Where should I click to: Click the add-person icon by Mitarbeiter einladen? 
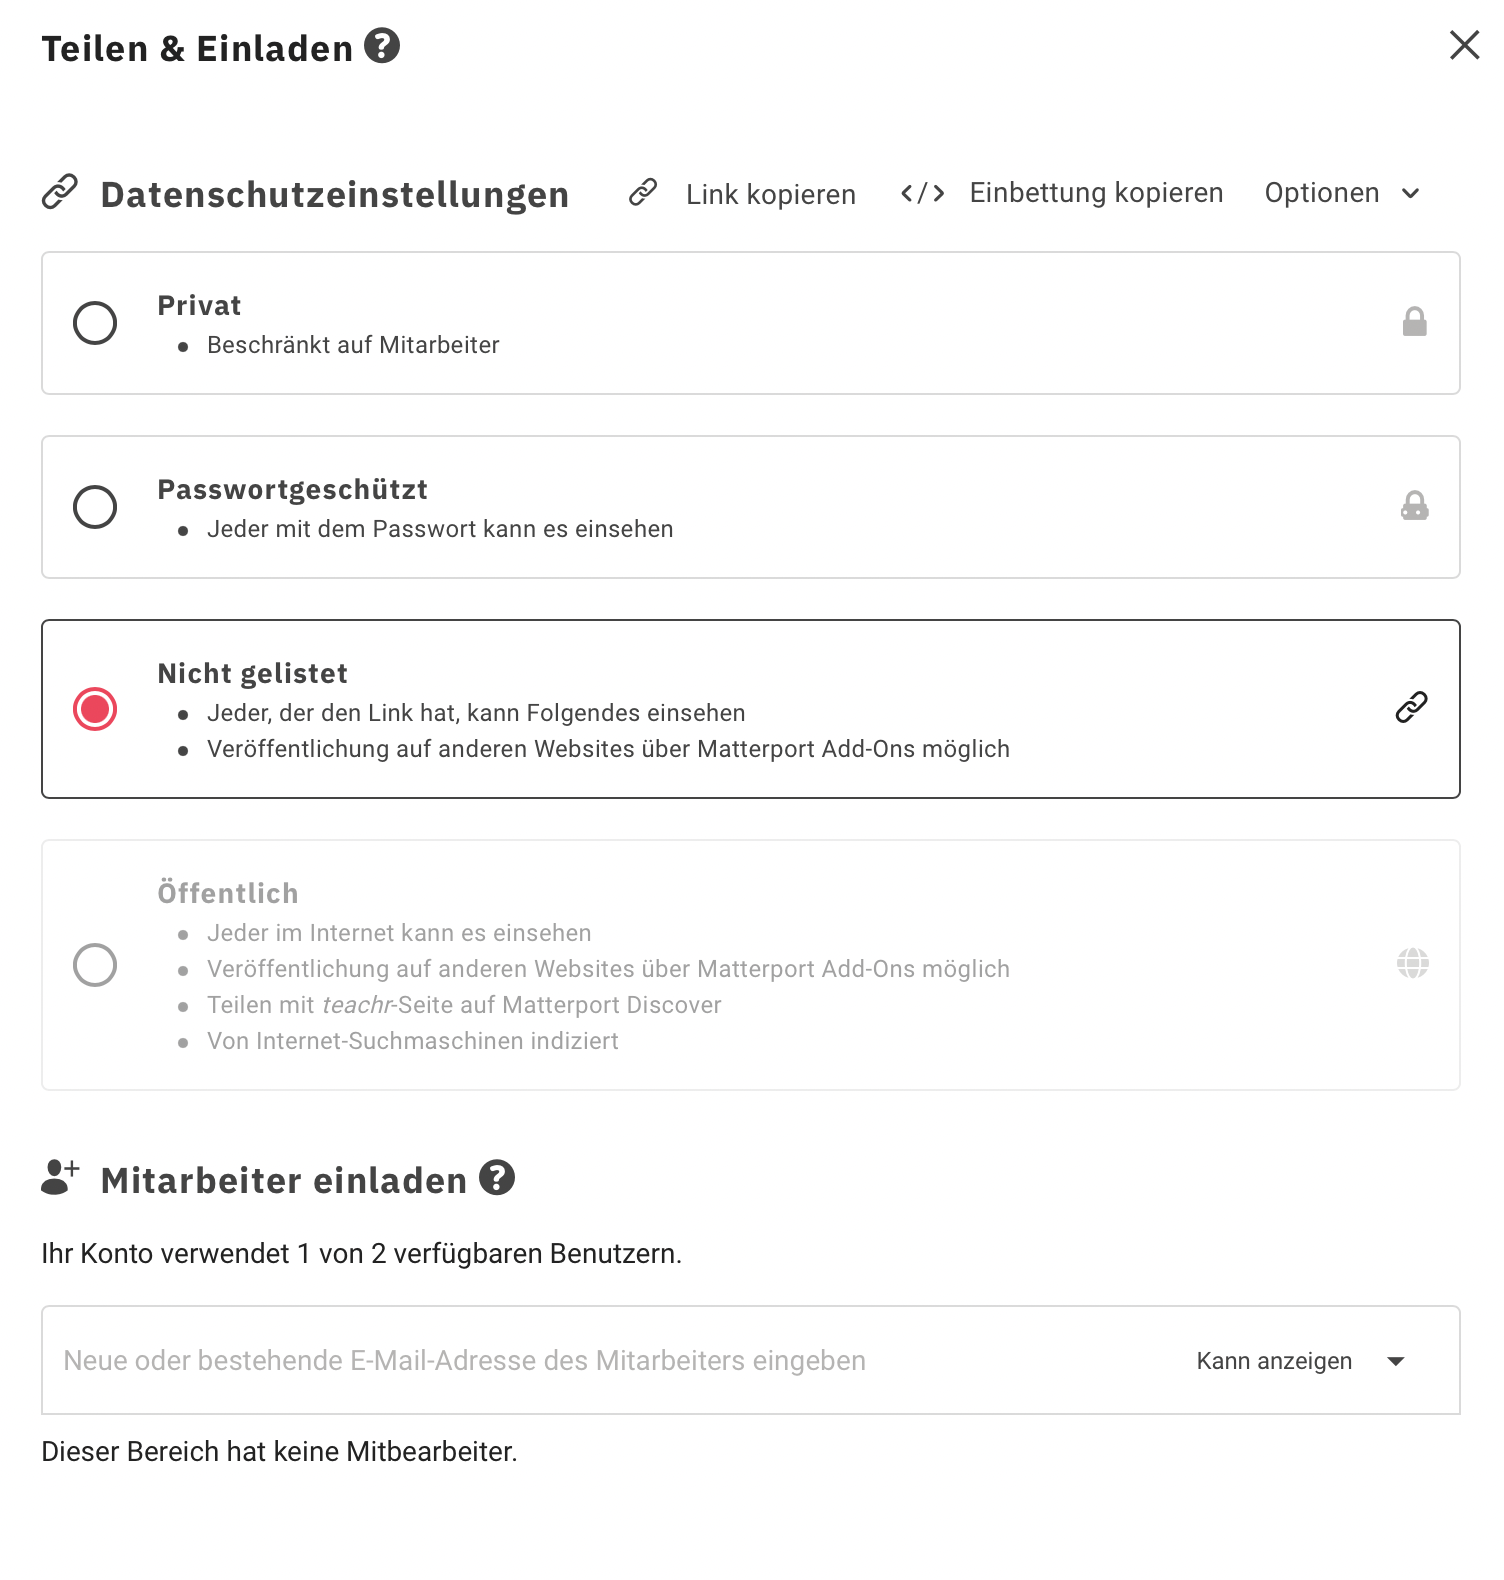[60, 1178]
